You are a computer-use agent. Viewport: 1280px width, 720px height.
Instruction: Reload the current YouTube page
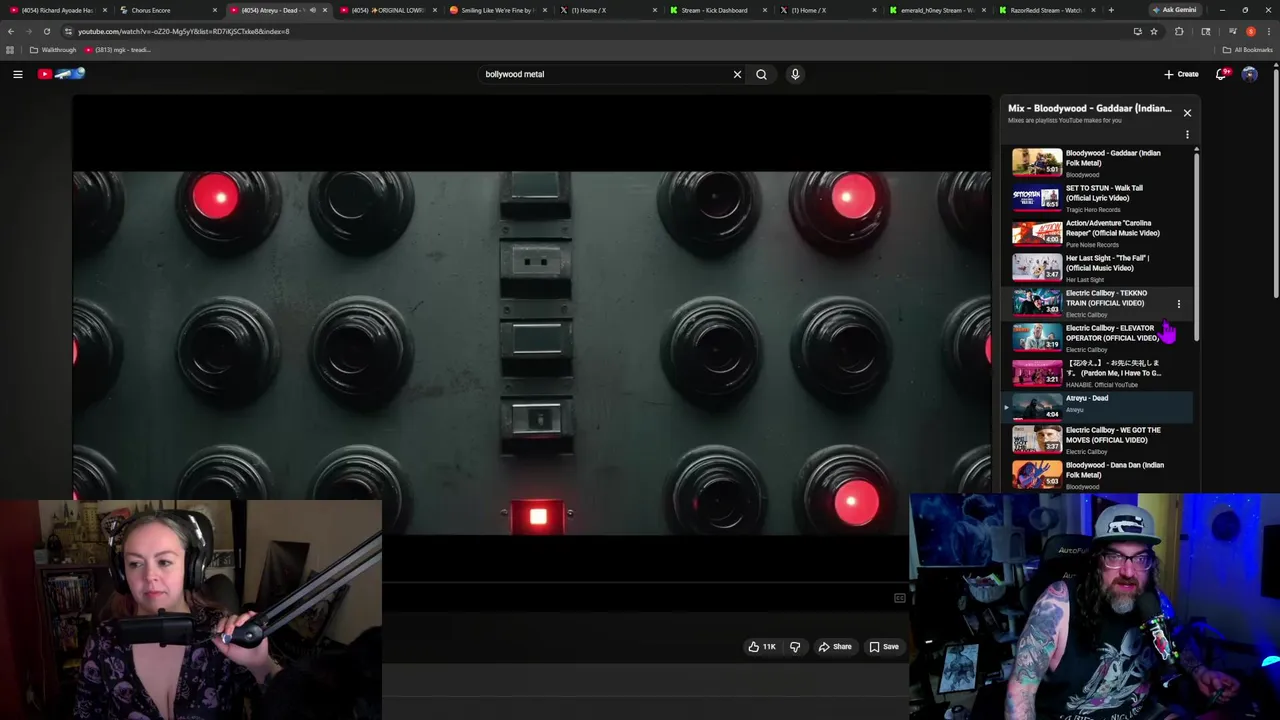coord(46,31)
